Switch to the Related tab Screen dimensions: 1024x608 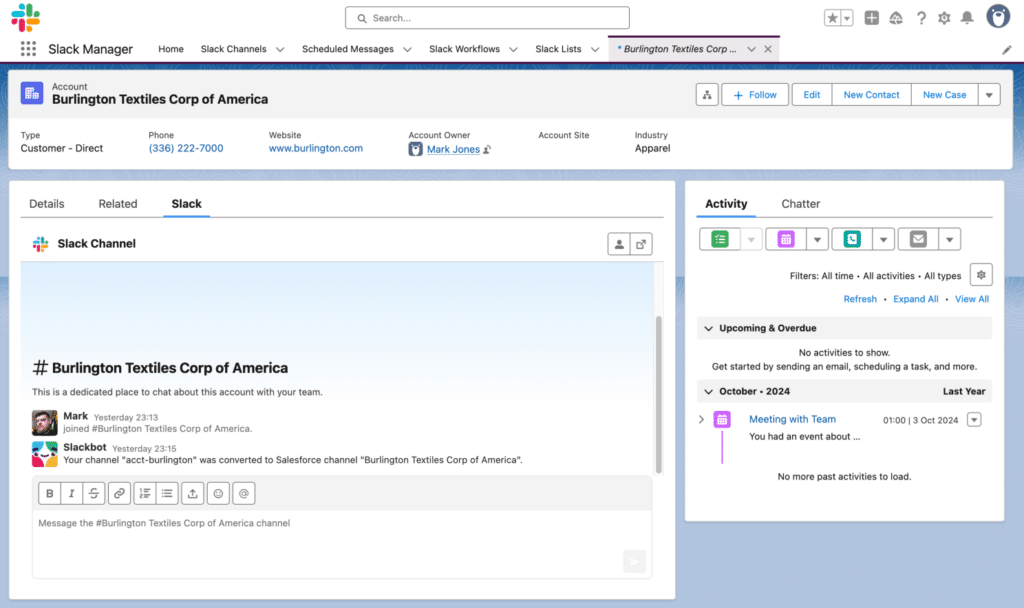(118, 204)
